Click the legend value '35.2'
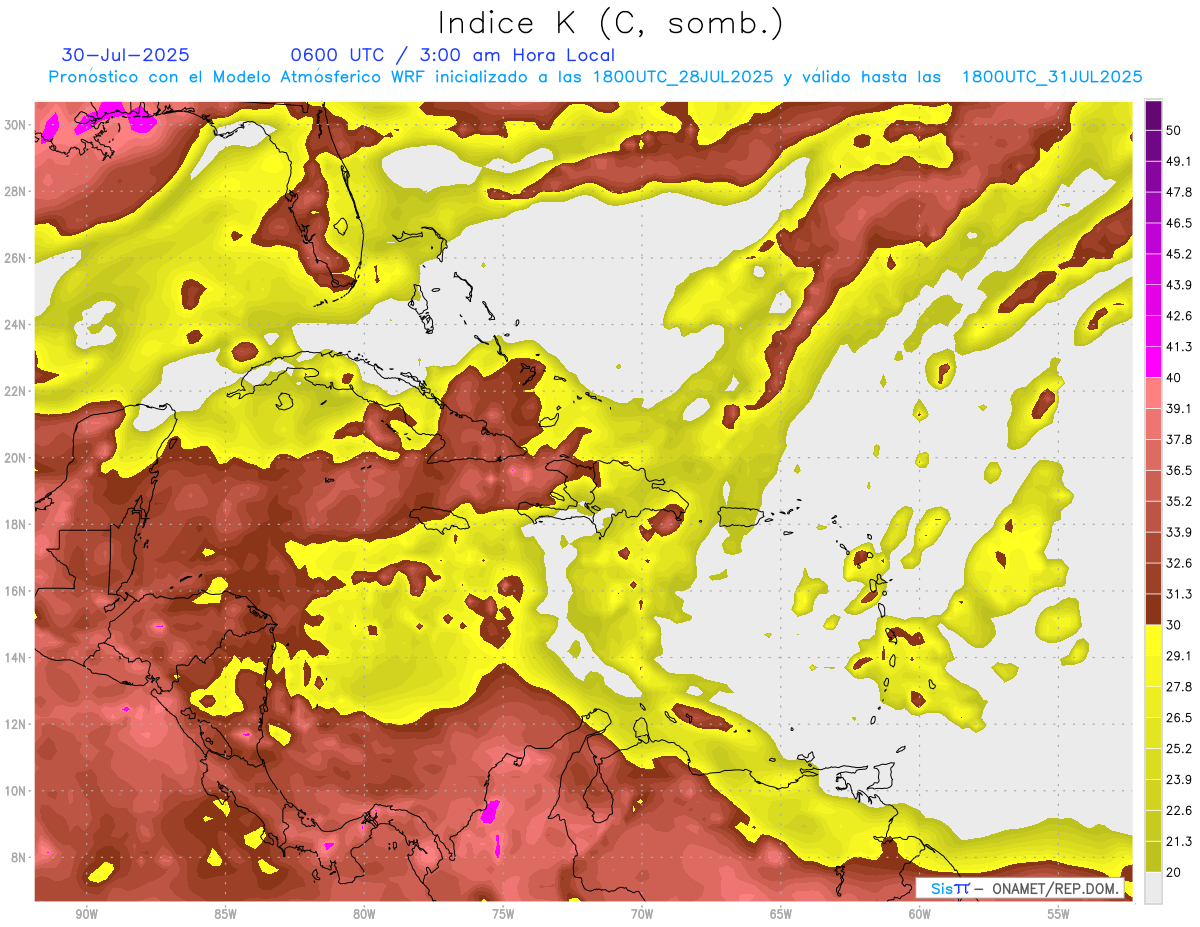 1179,501
